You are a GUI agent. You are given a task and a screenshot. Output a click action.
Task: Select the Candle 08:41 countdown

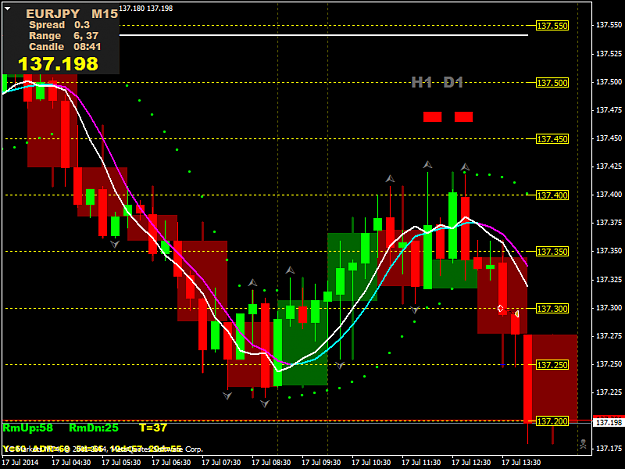click(65, 47)
